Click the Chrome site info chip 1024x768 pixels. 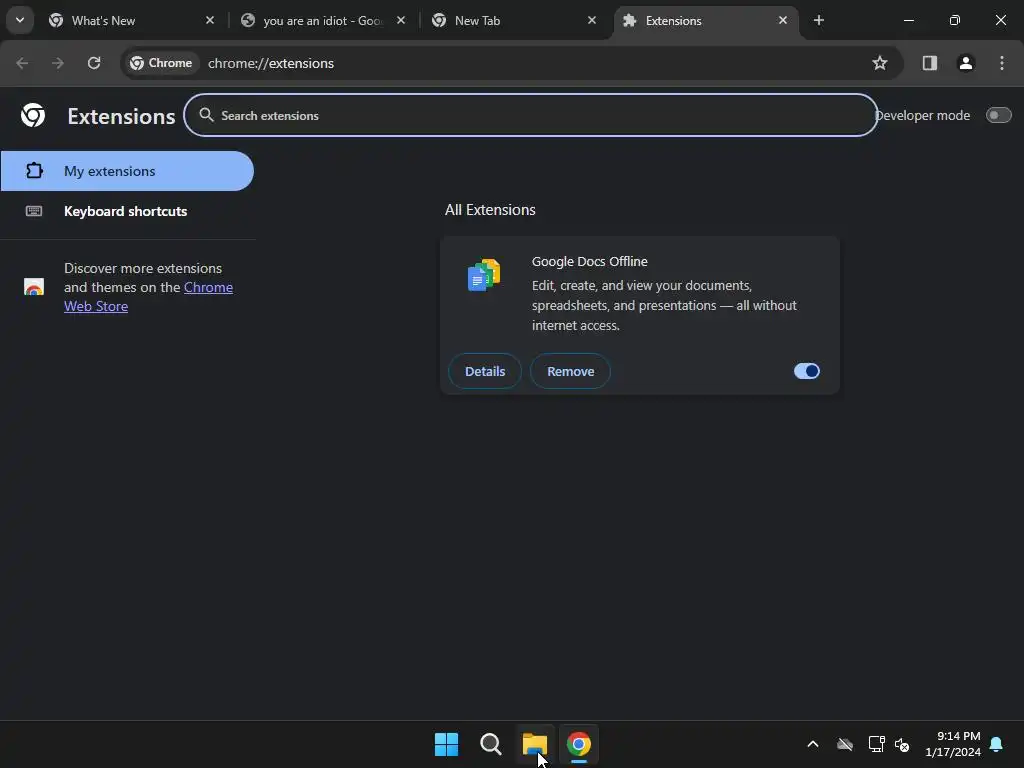(x=161, y=63)
